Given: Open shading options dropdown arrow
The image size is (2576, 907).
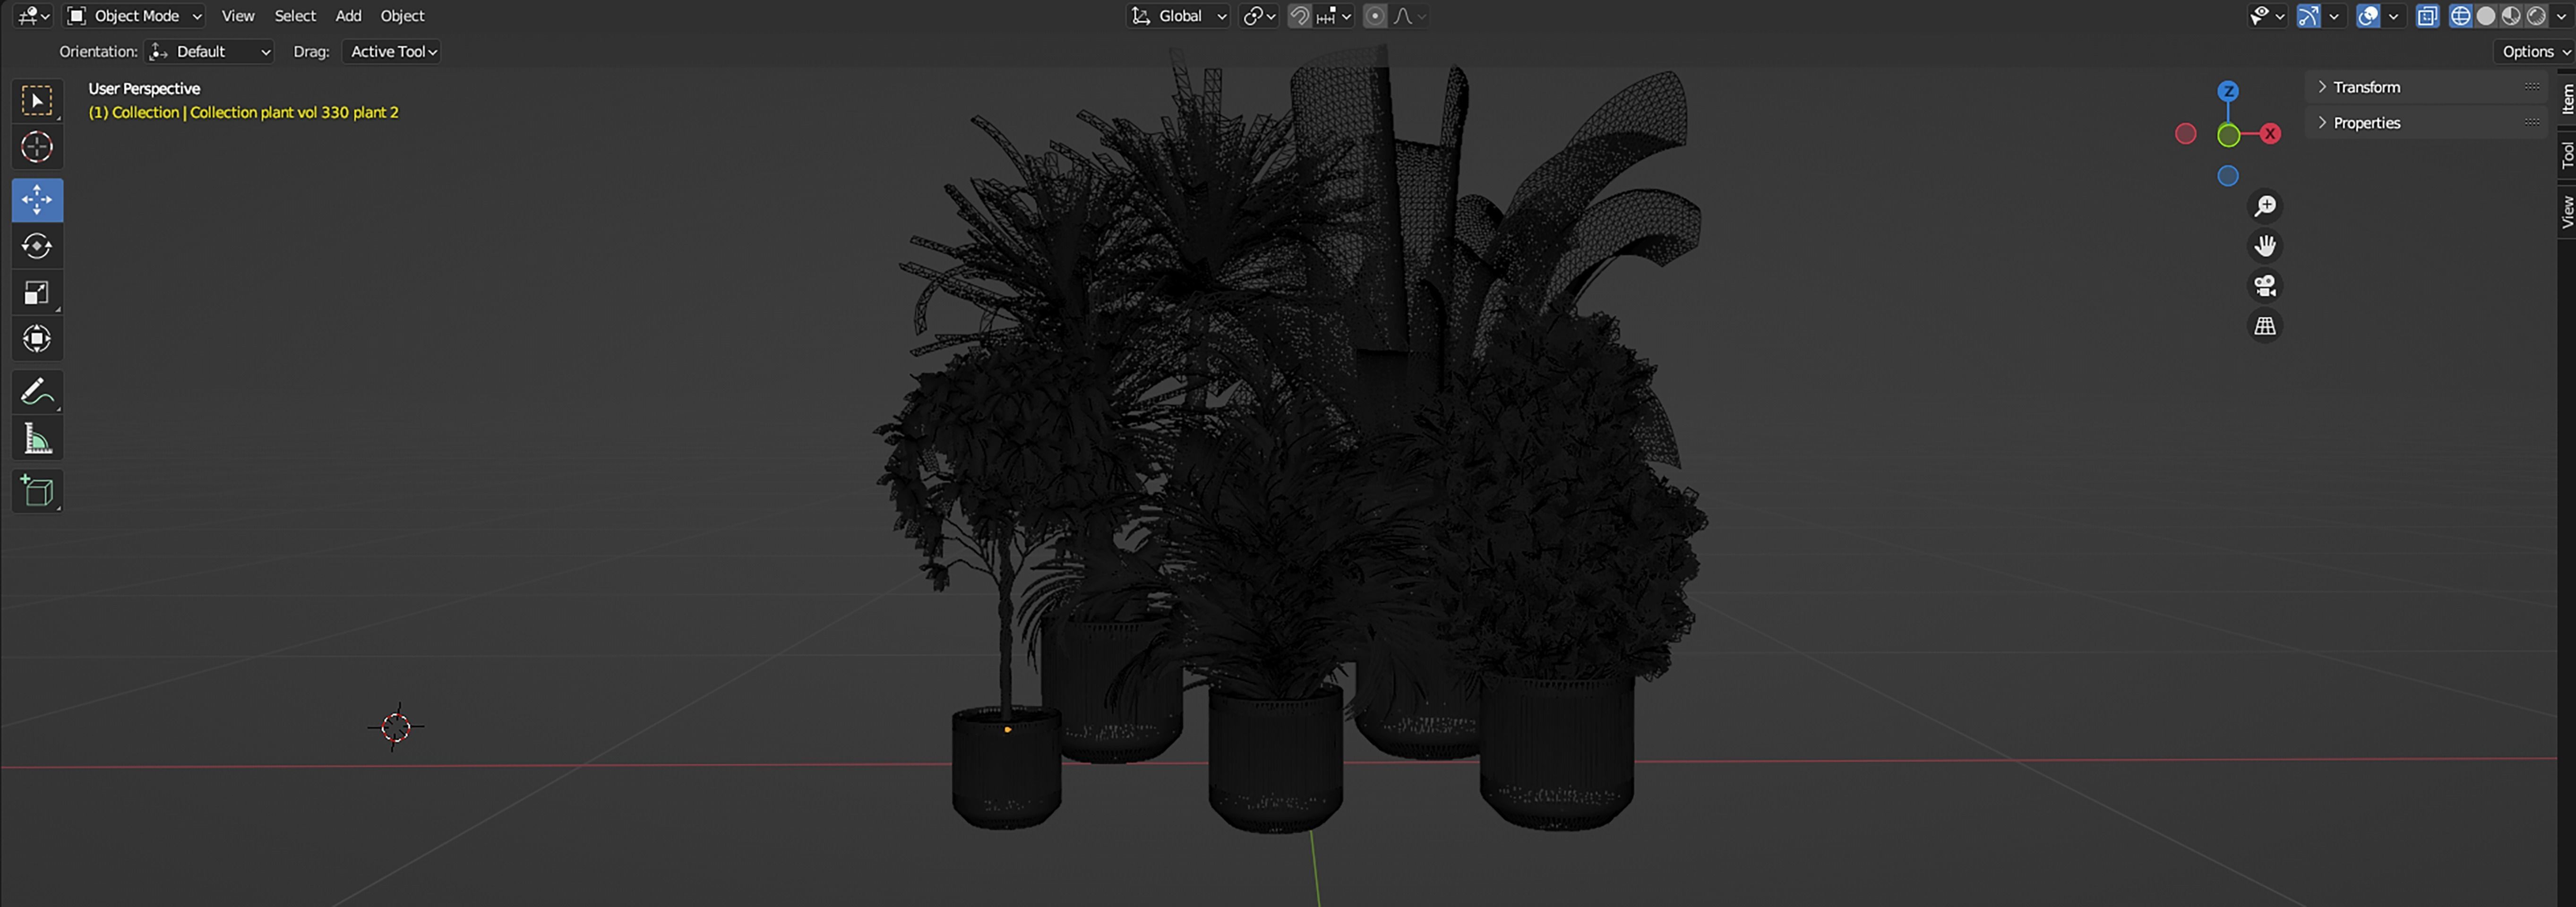Looking at the screenshot, I should 2561,16.
